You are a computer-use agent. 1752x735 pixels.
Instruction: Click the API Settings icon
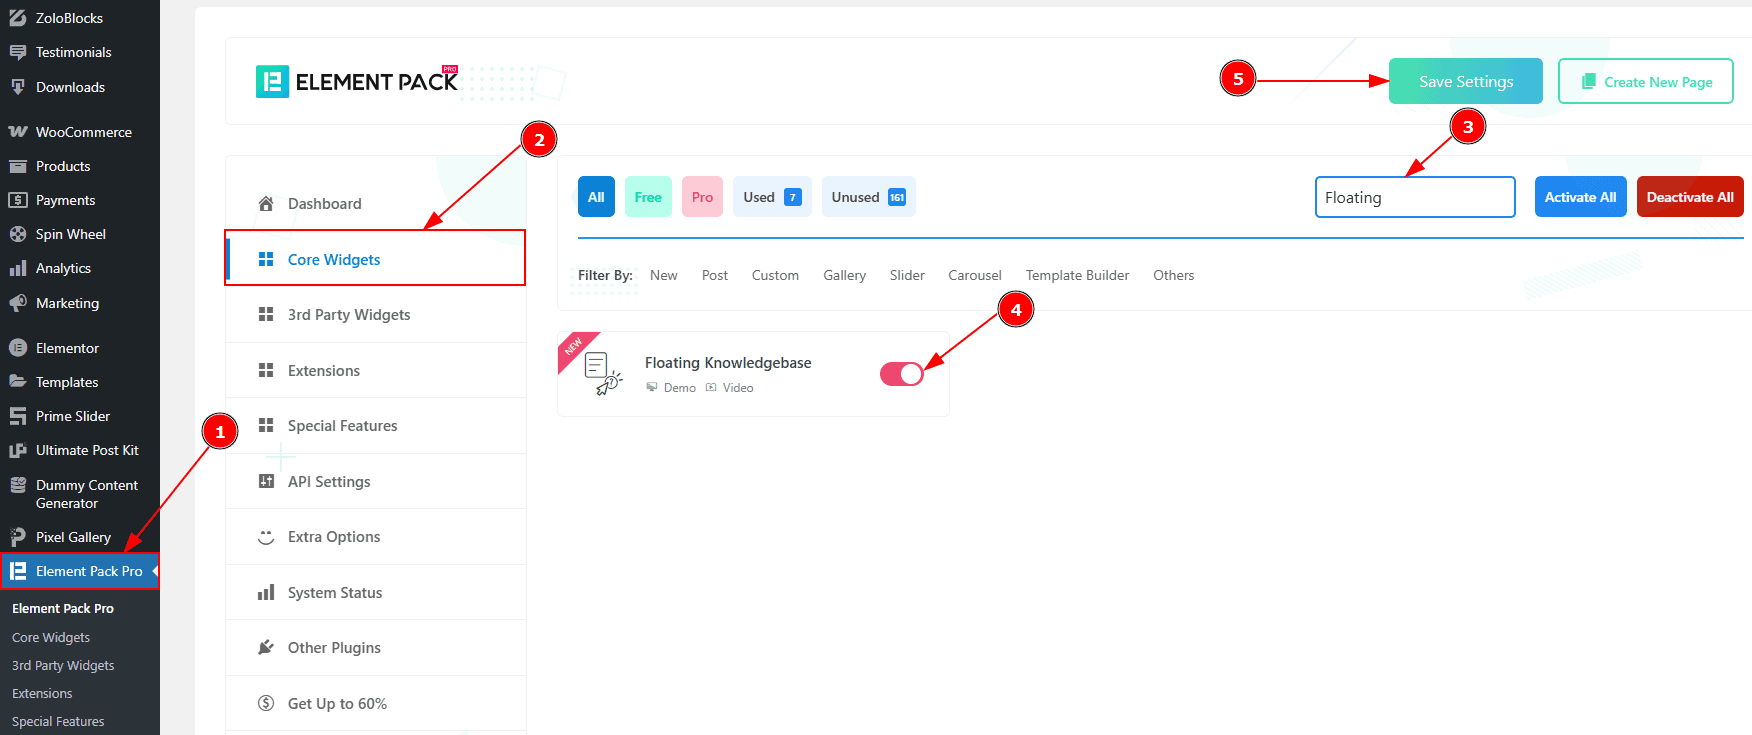coord(266,481)
